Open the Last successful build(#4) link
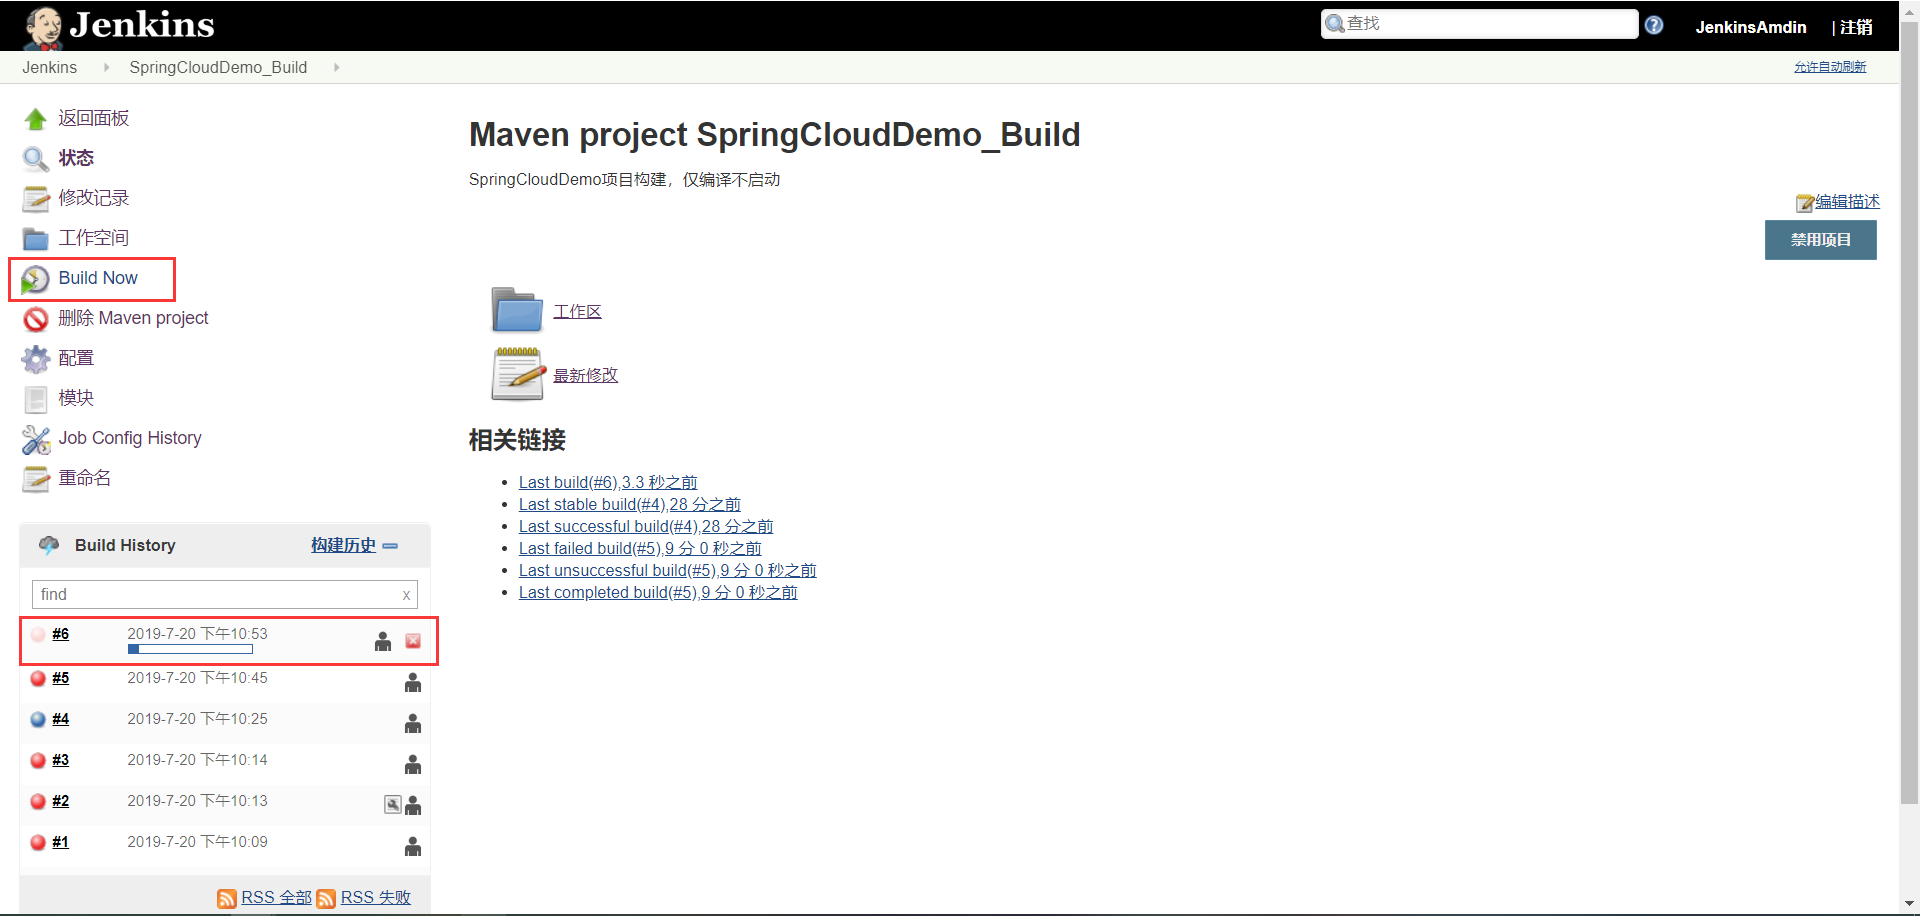This screenshot has height=916, width=1920. coord(646,526)
